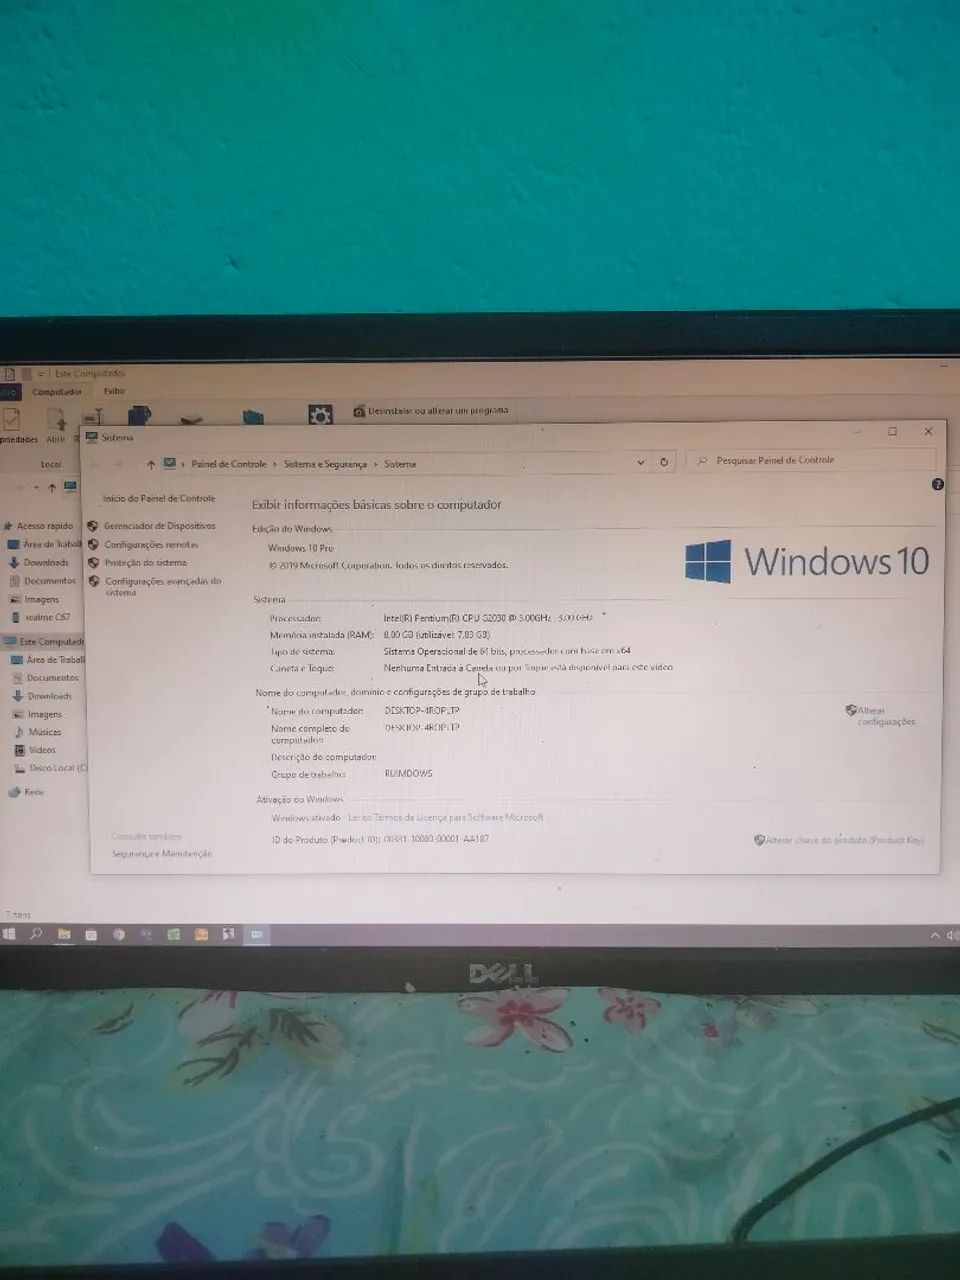Open the Computador tab in File Explorer
Viewport: 960px width, 1280px height.
(57, 392)
